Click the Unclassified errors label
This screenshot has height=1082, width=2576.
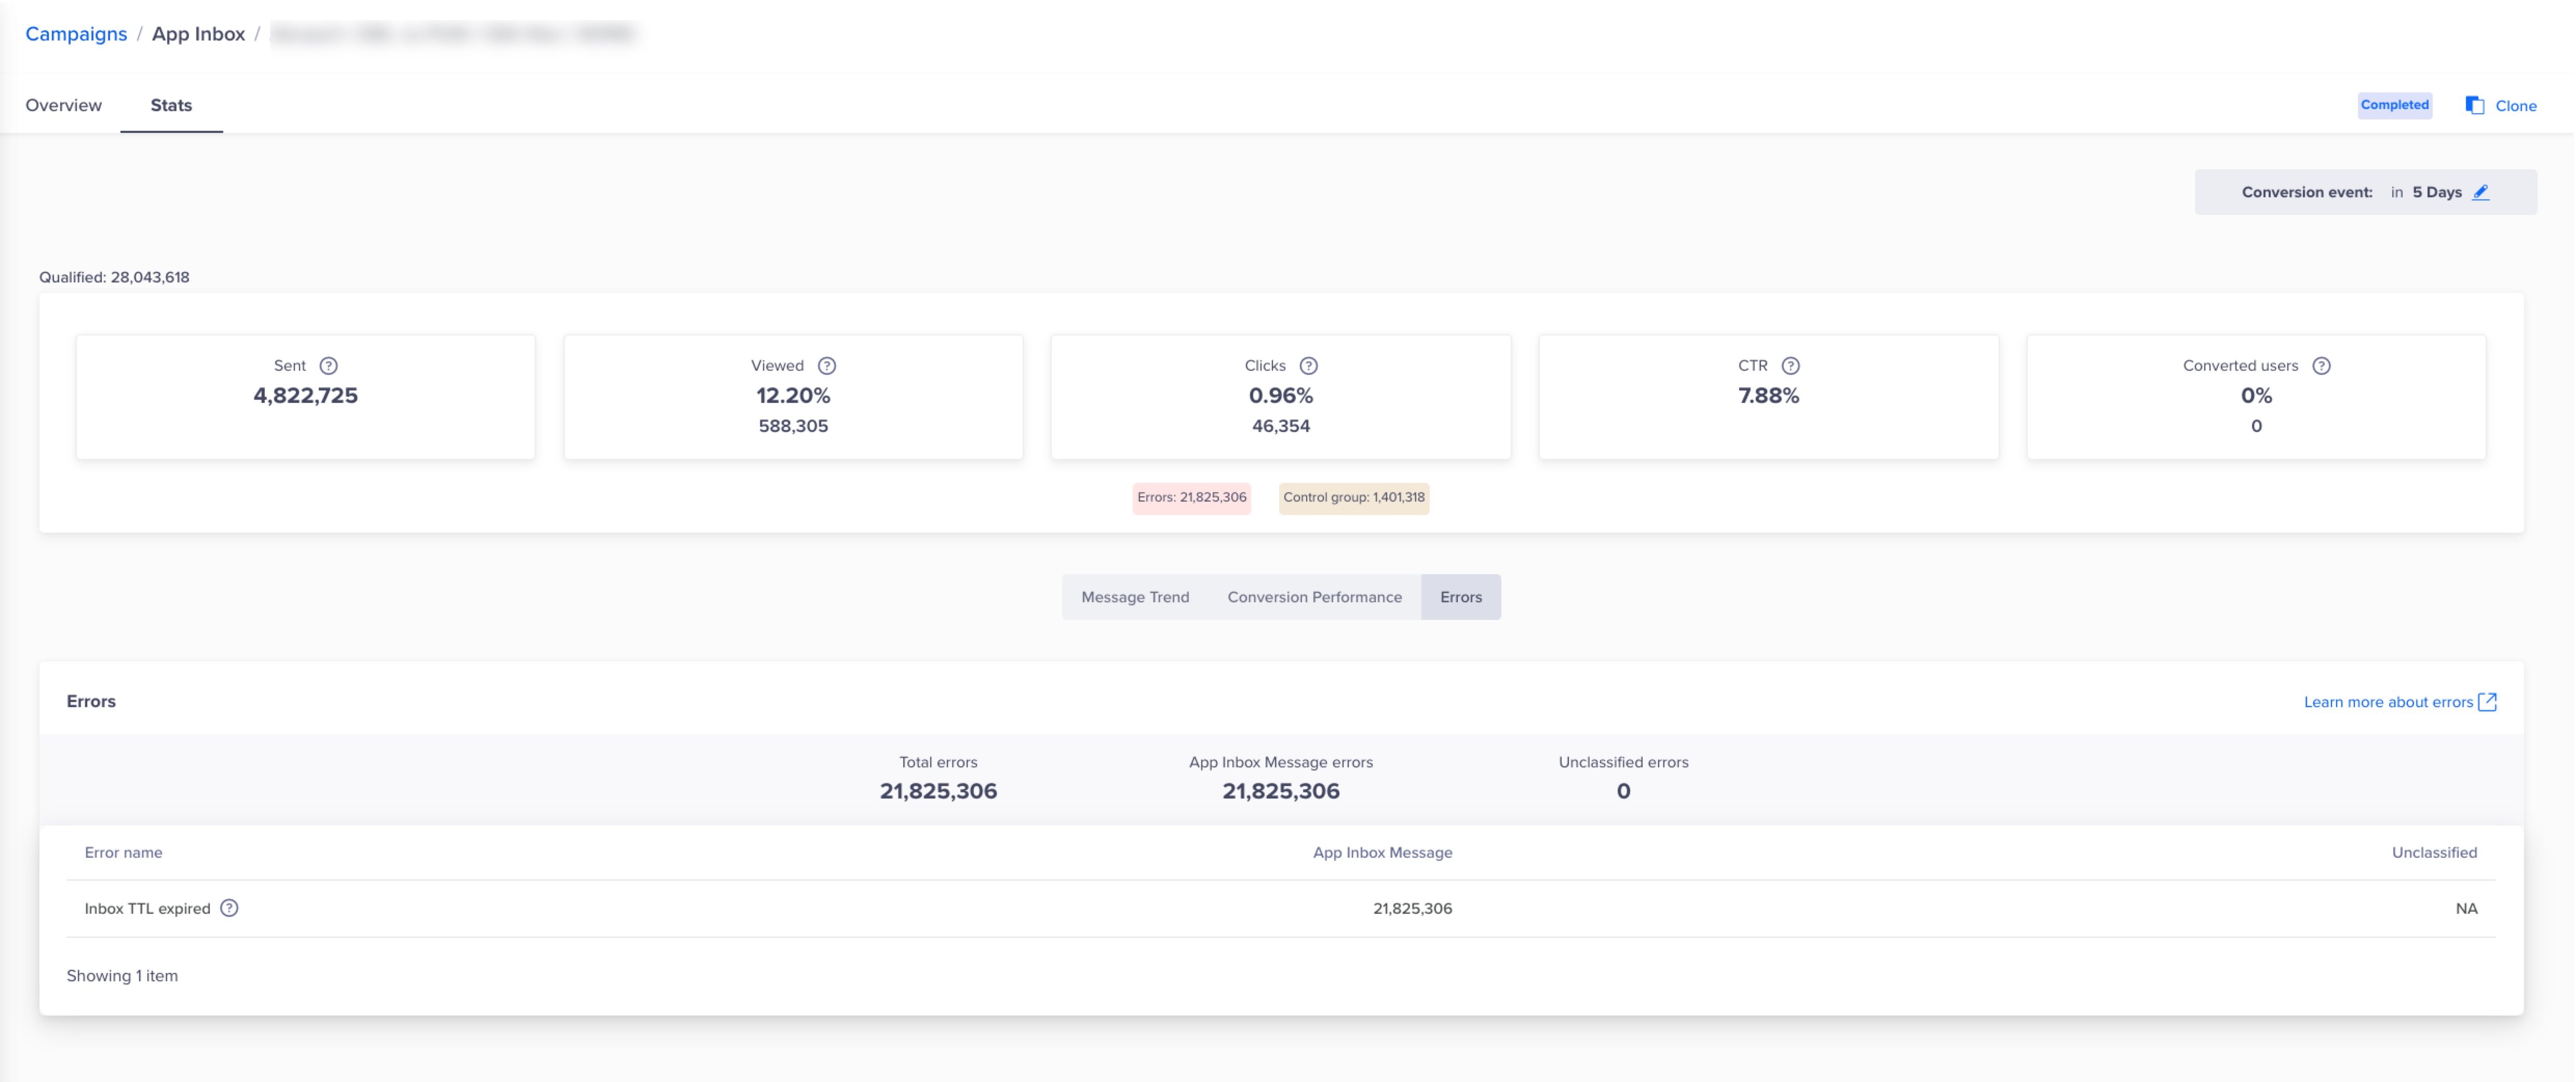1623,763
